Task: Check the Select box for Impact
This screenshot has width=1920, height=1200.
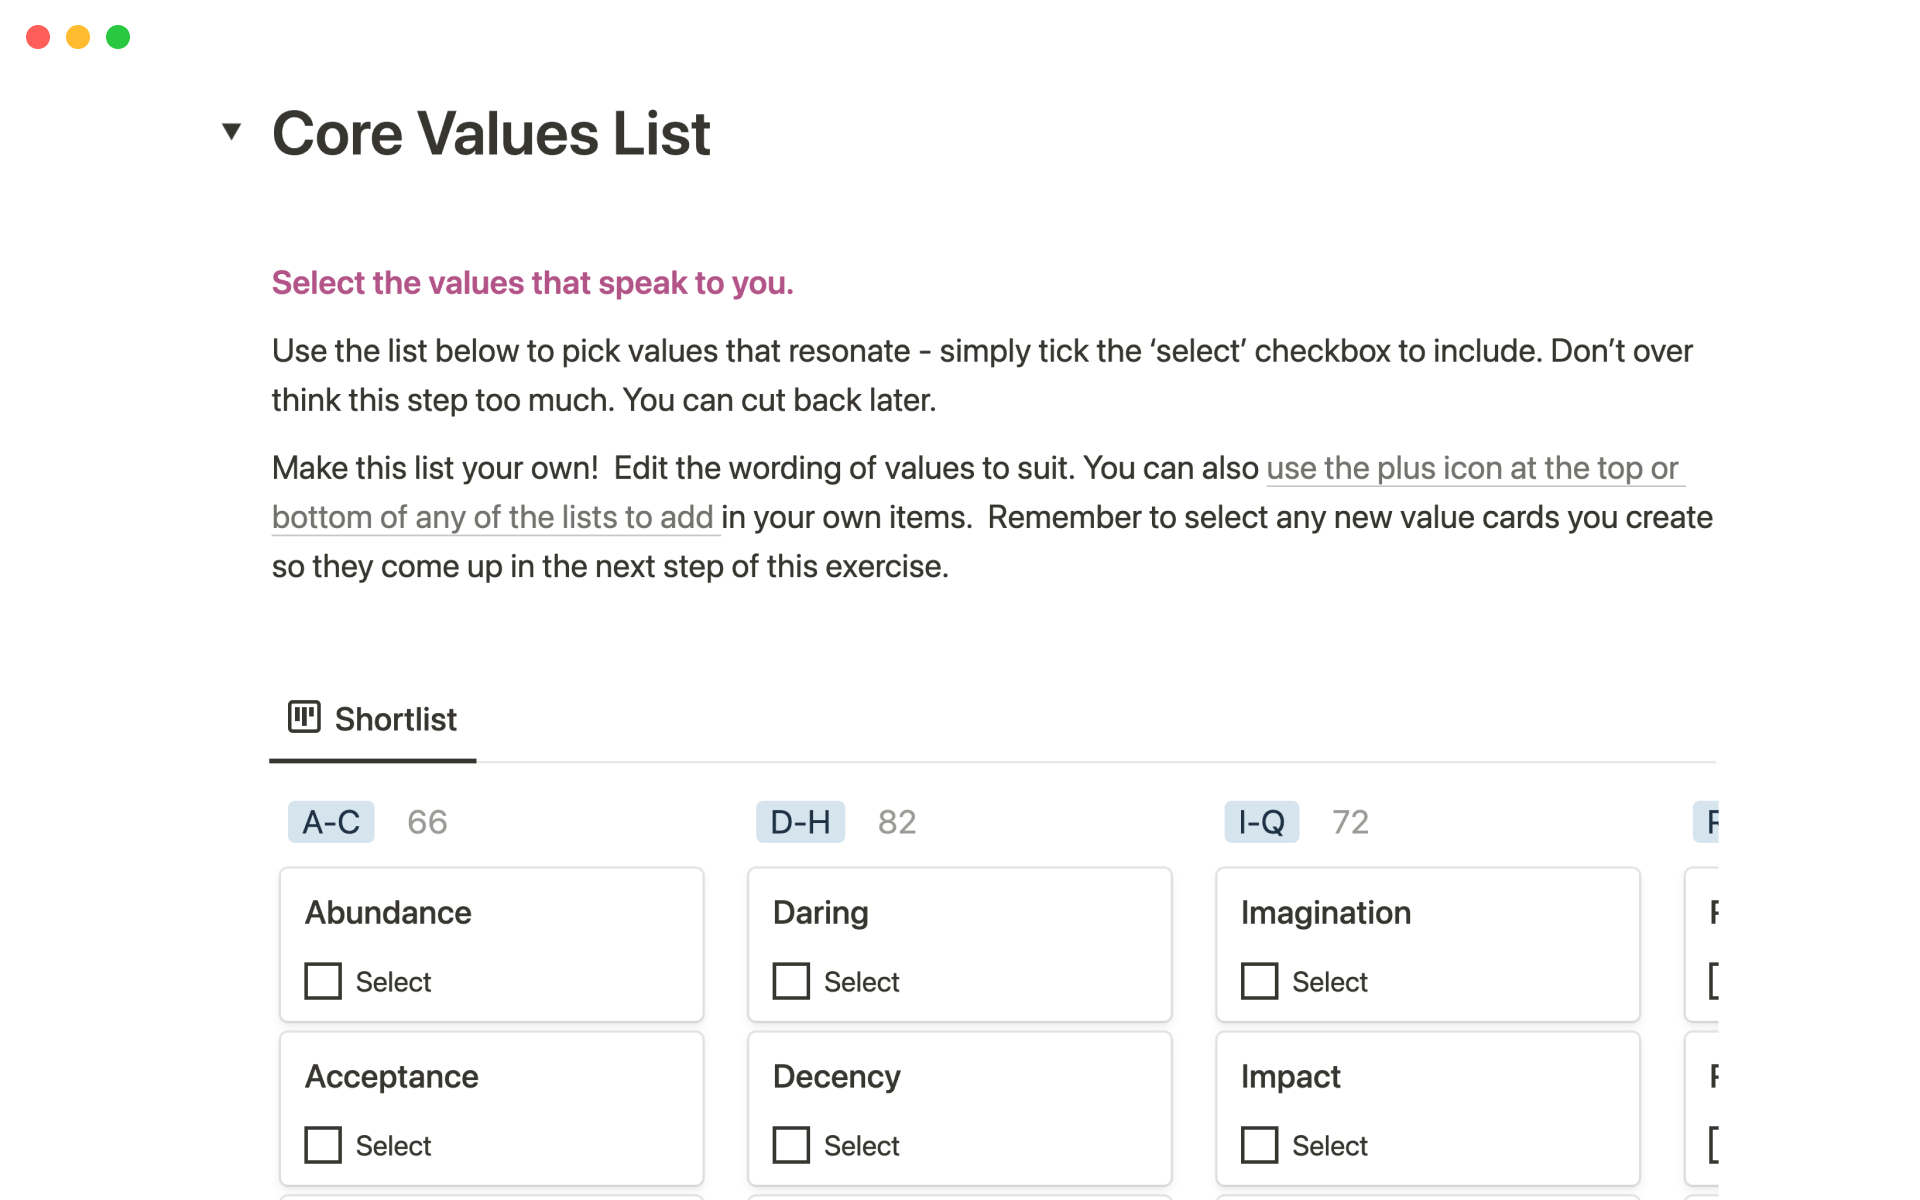Action: 1259,1145
